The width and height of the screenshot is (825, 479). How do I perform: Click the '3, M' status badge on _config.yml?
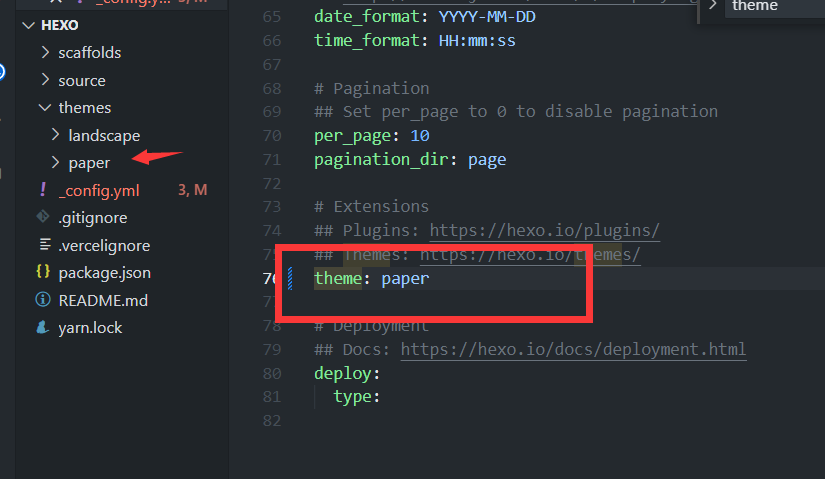(191, 190)
